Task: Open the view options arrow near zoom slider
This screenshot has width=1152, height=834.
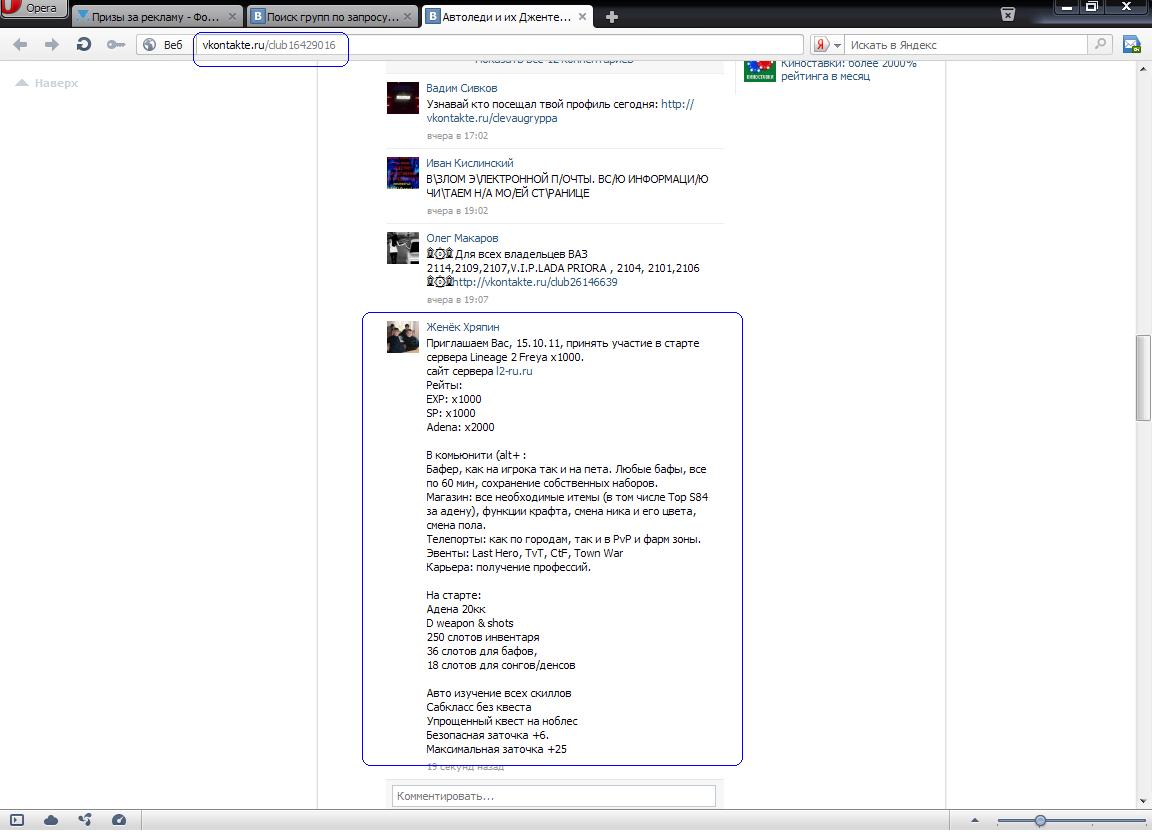Action: [x=975, y=820]
